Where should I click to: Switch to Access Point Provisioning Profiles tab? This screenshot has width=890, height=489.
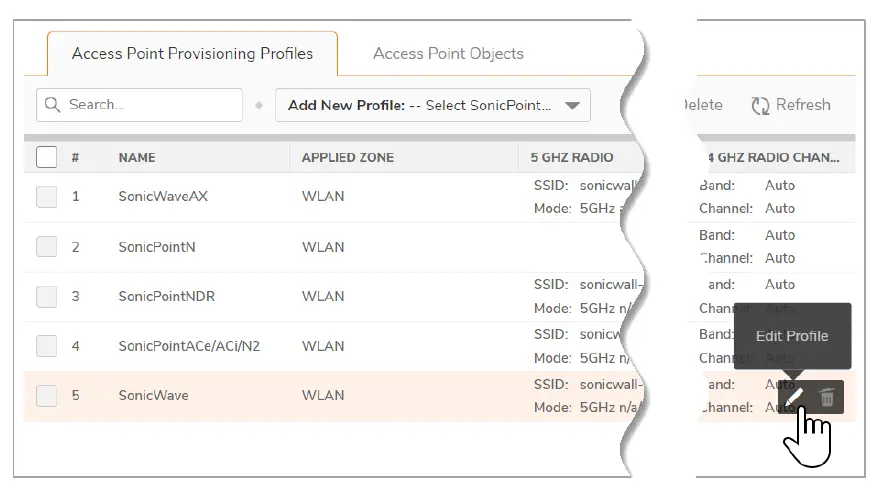[192, 53]
